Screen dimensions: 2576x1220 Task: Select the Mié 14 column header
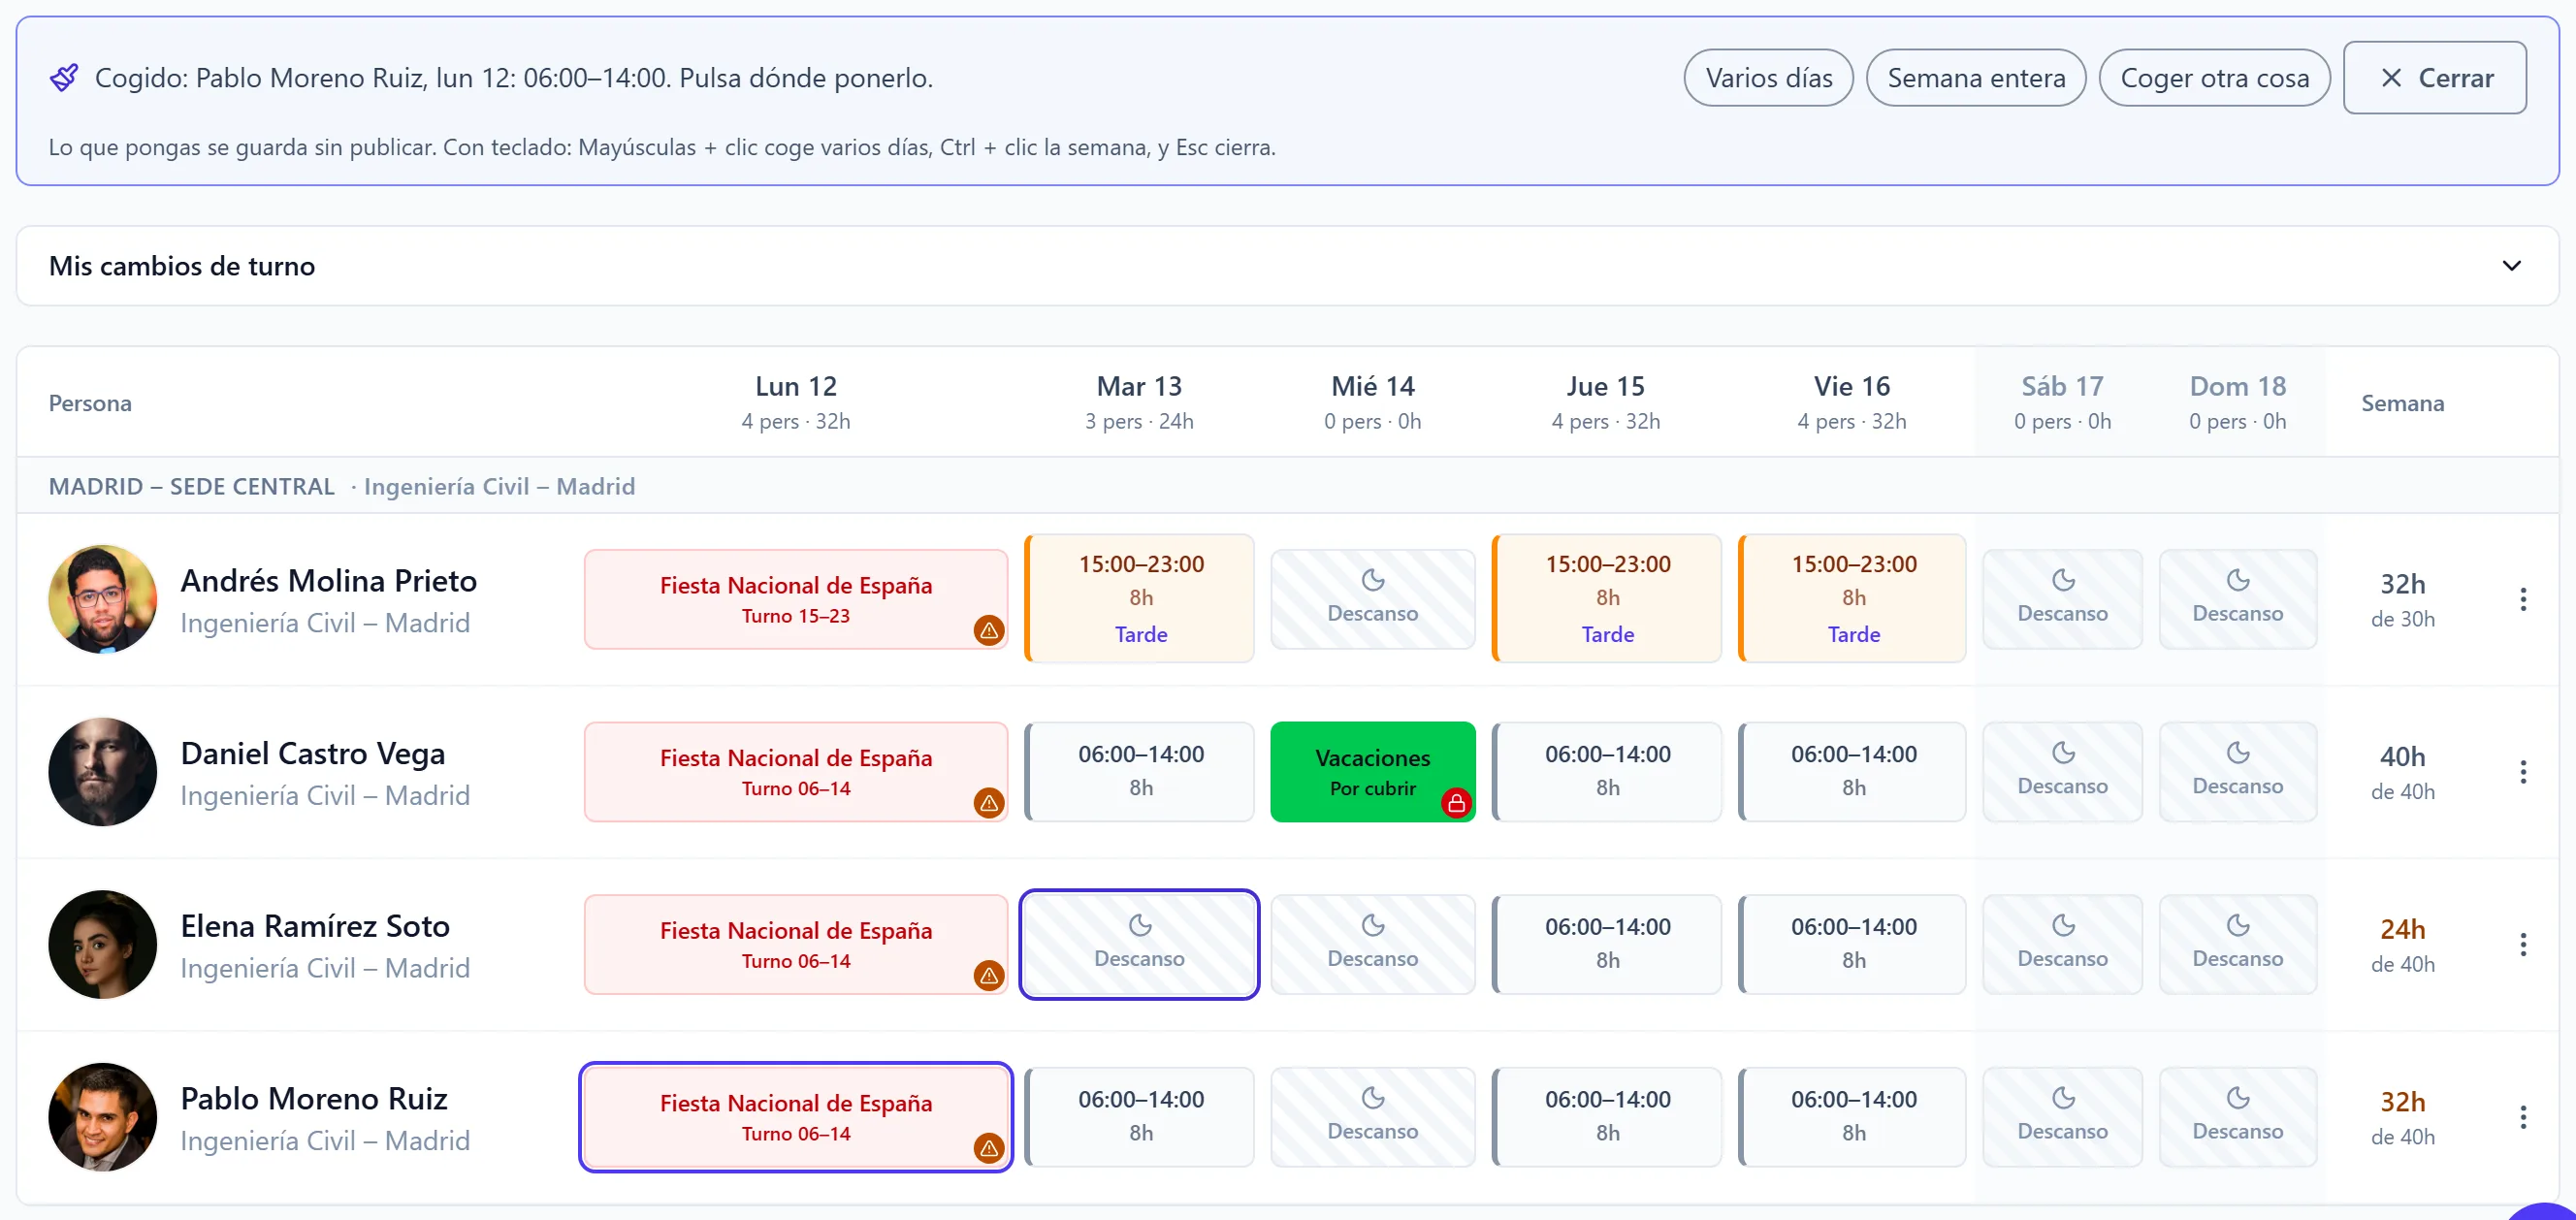click(1372, 402)
